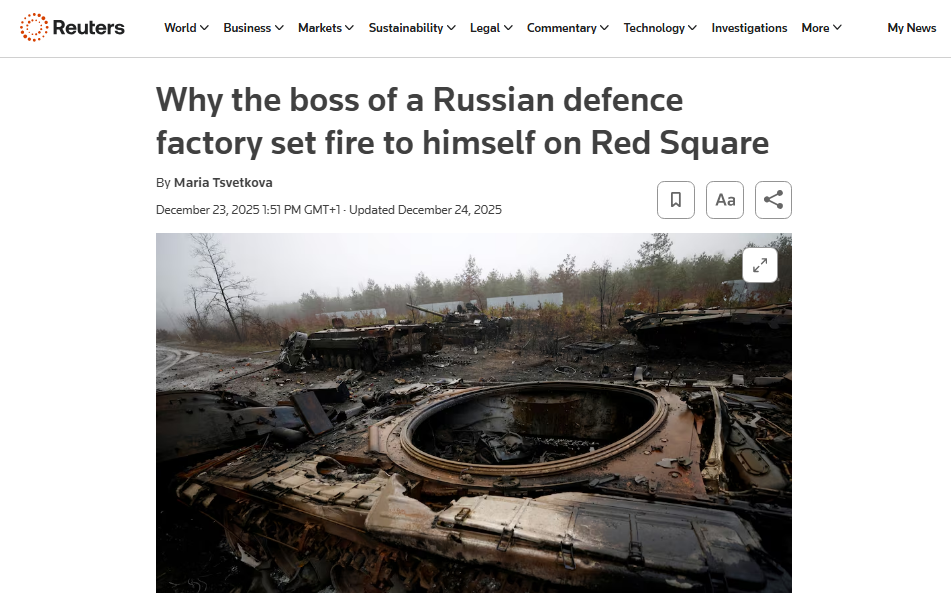Expand the Markets menu chevron

(x=349, y=28)
